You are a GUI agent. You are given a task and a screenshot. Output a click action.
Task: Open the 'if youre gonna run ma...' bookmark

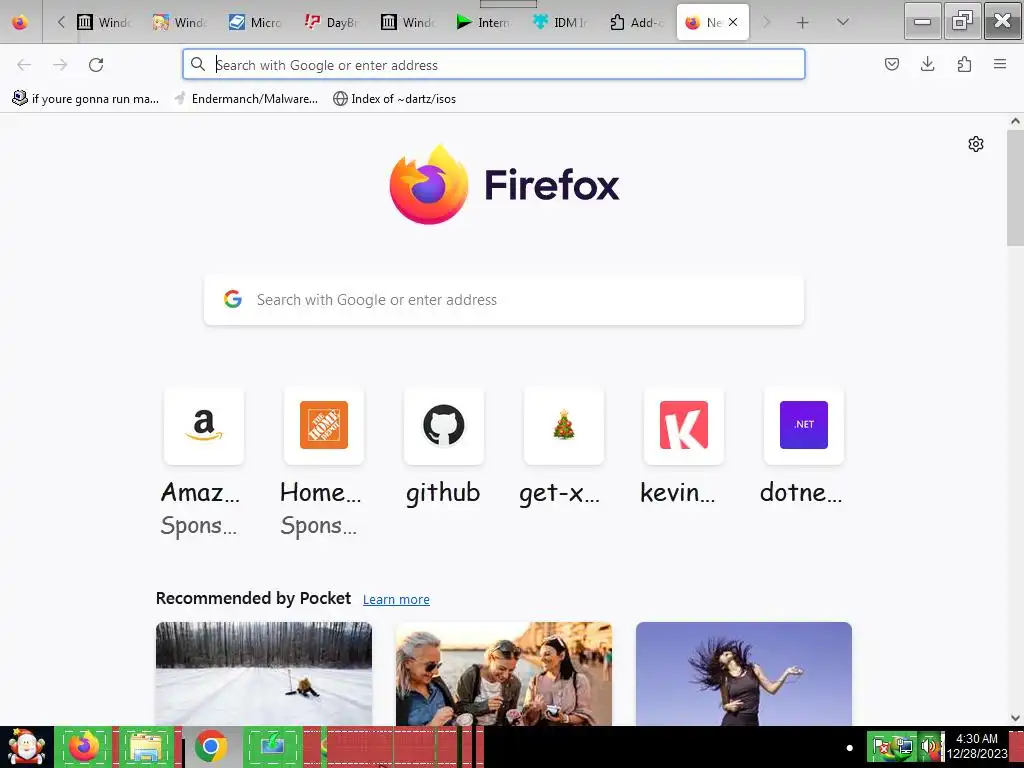point(86,99)
